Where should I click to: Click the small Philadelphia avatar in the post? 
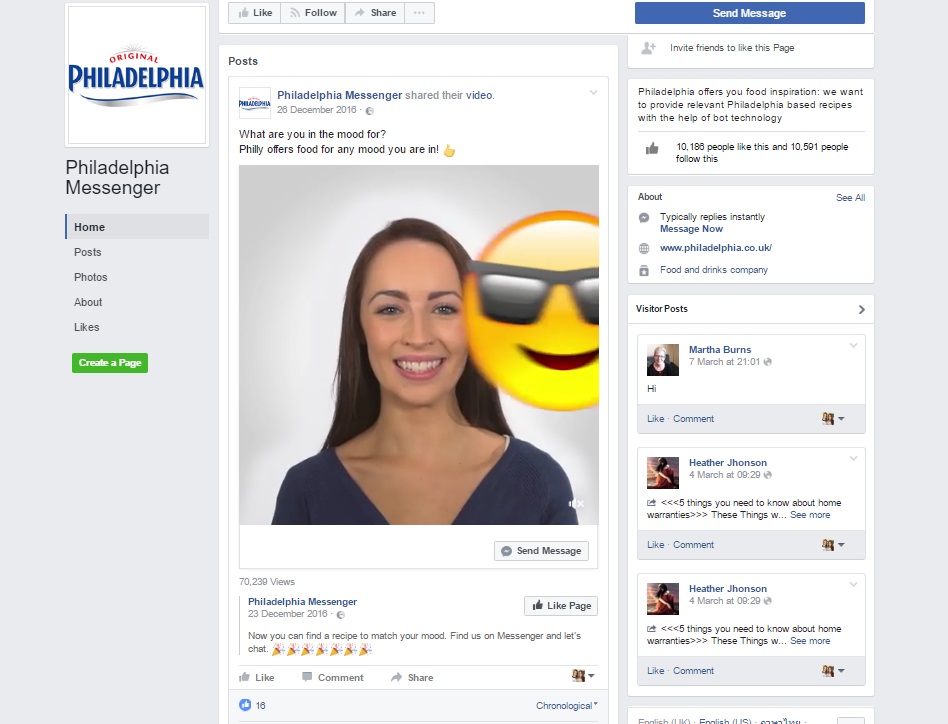click(x=255, y=103)
